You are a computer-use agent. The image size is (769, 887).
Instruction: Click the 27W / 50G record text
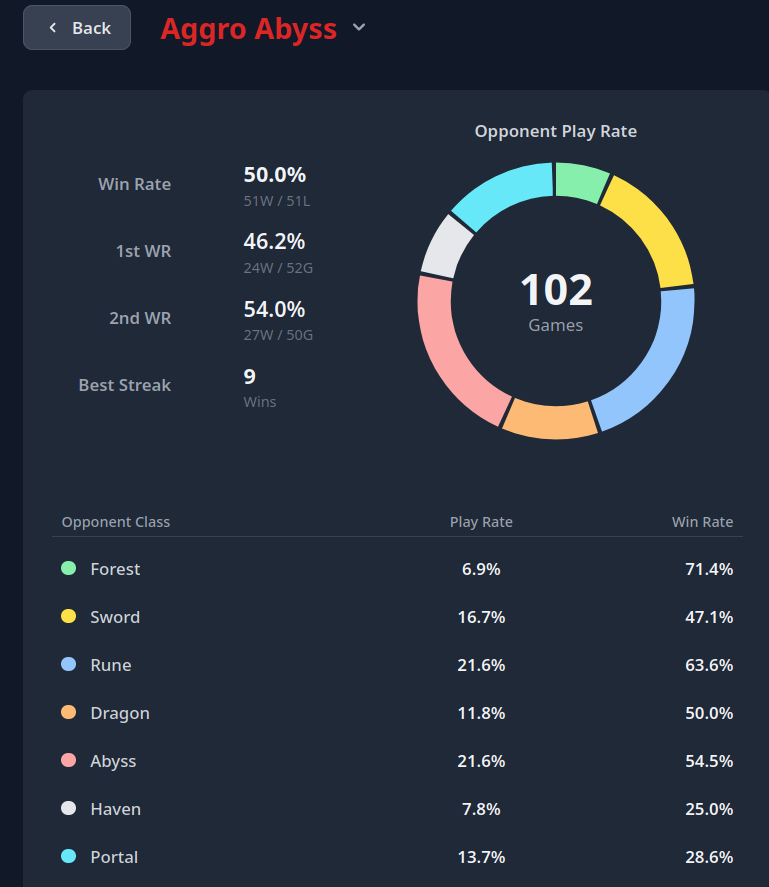[278, 335]
